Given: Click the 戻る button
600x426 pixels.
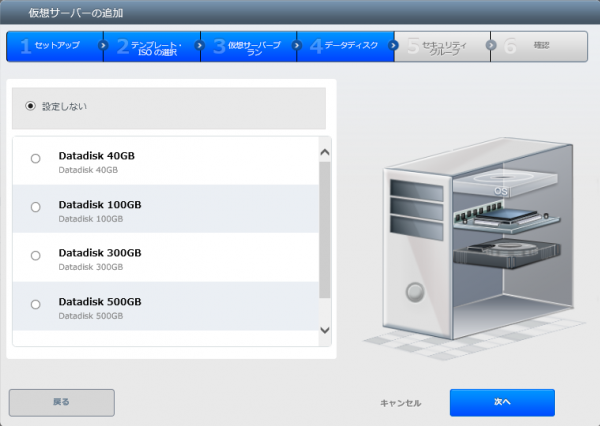Looking at the screenshot, I should pyautogui.click(x=61, y=402).
